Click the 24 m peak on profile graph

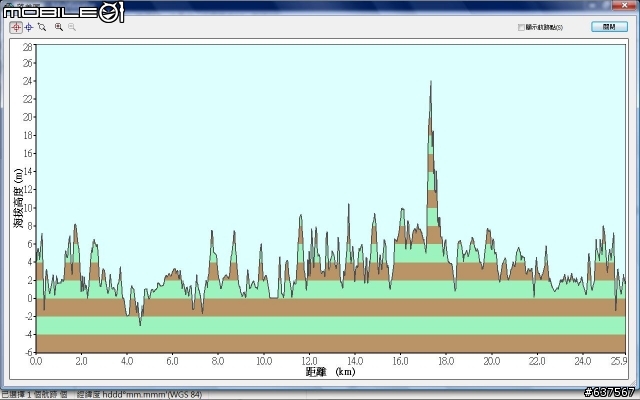point(431,82)
